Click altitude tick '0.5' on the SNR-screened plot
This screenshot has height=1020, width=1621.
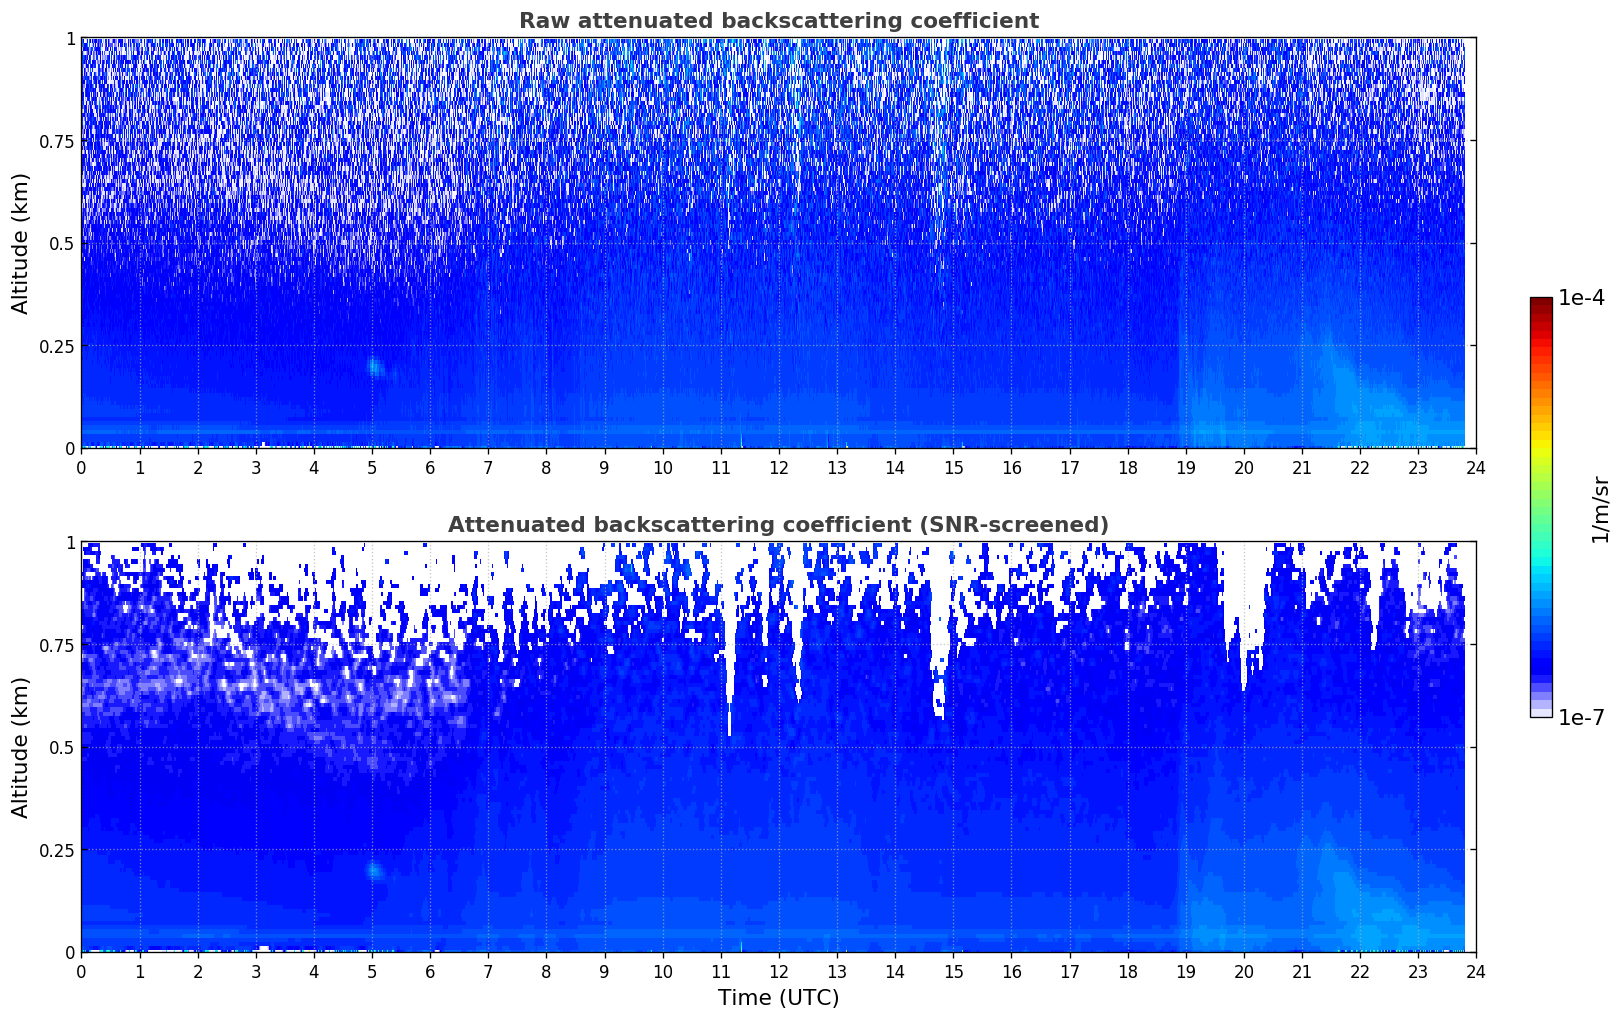click(x=62, y=747)
